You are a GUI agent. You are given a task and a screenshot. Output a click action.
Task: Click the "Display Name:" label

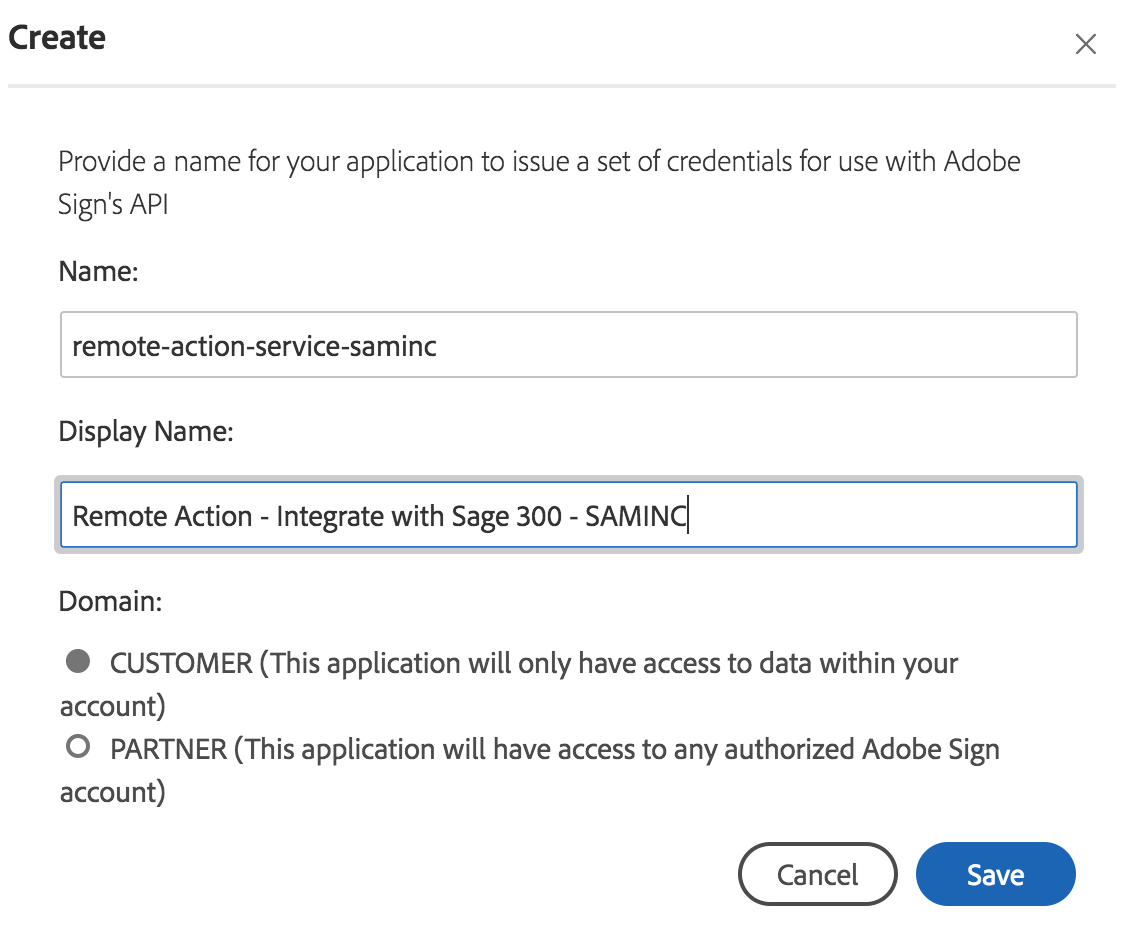click(146, 432)
